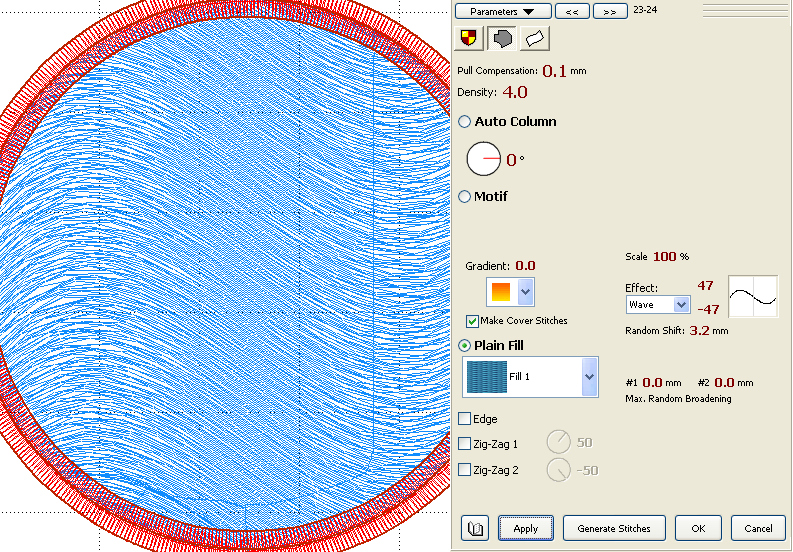This screenshot has width=793, height=552.
Task: Enable the Edge checkbox
Action: point(464,418)
